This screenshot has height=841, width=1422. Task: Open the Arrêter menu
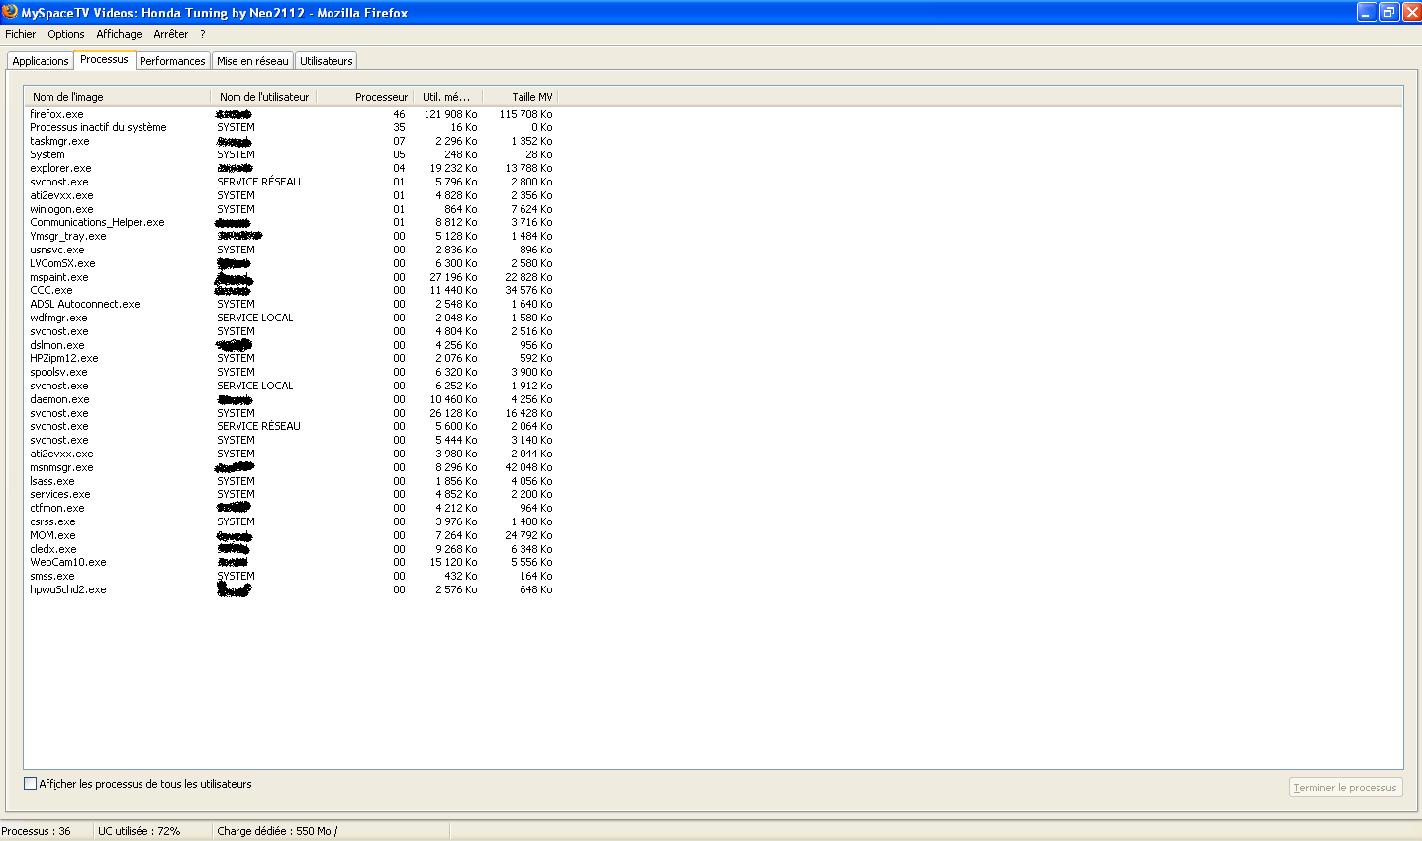171,34
